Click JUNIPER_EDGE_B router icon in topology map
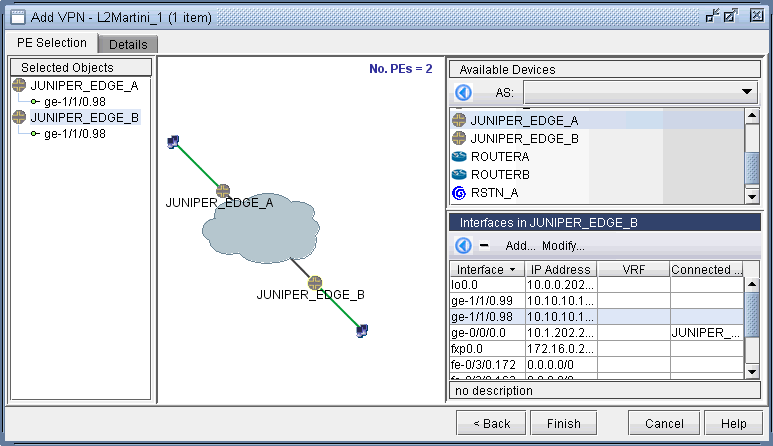 [315, 282]
